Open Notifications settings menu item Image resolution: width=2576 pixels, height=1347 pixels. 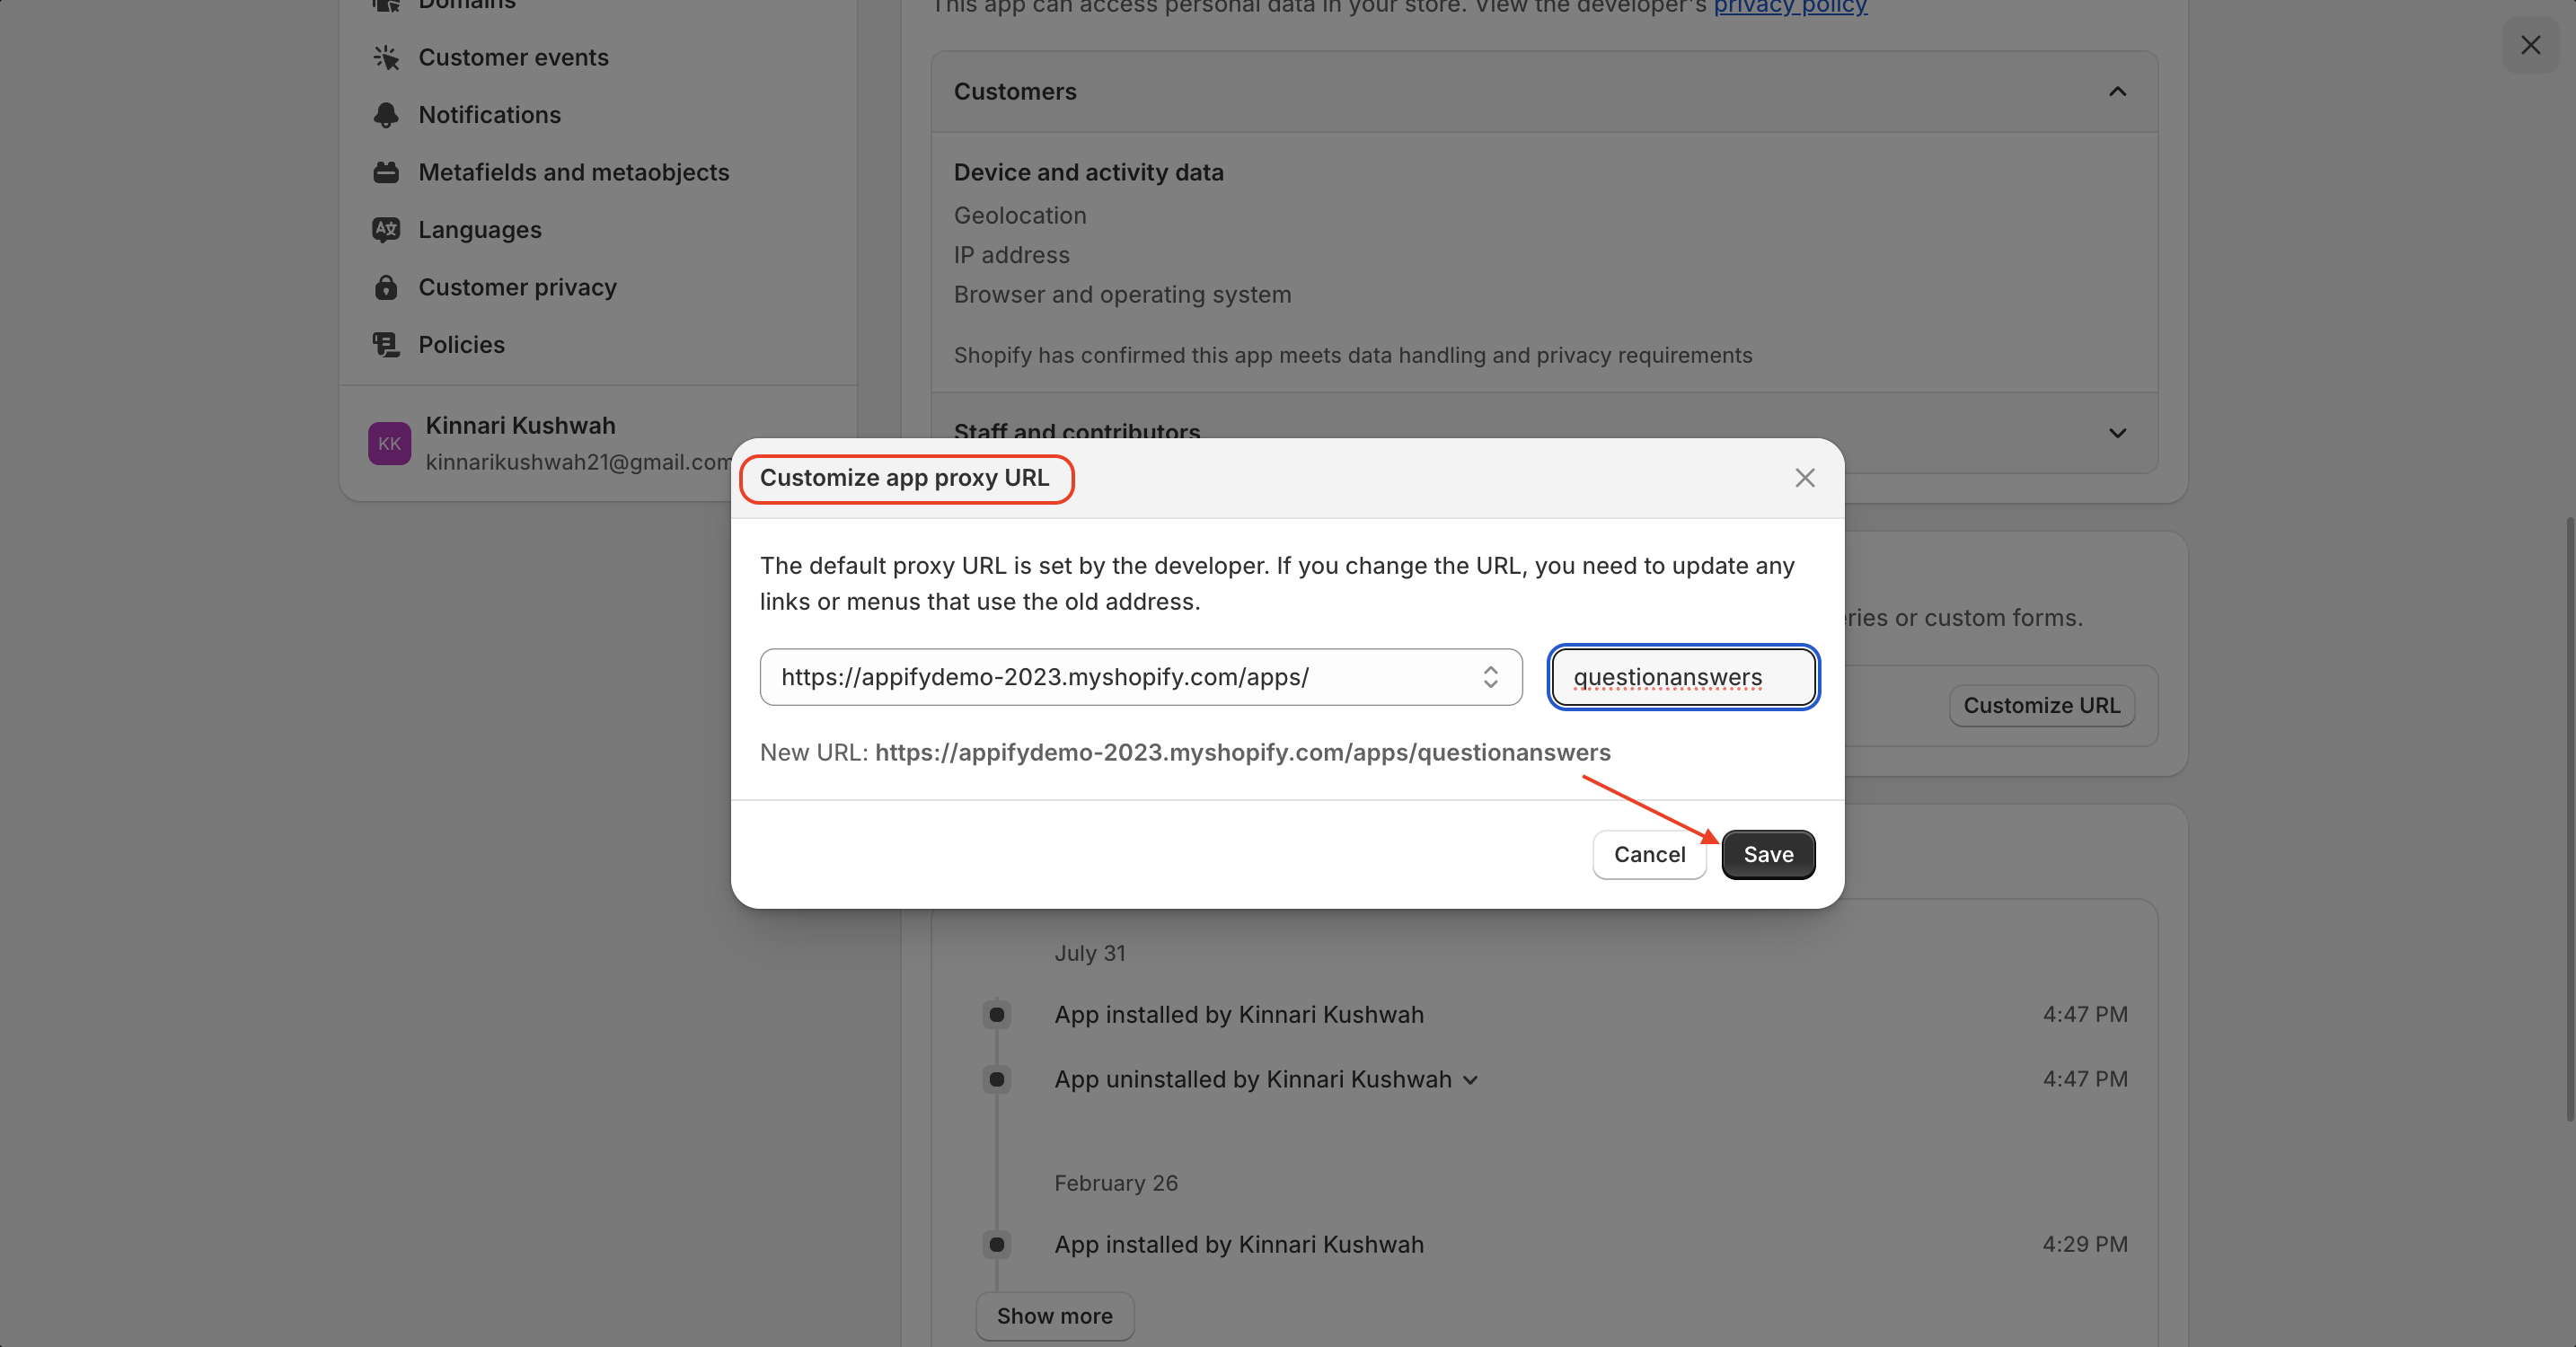[x=489, y=115]
